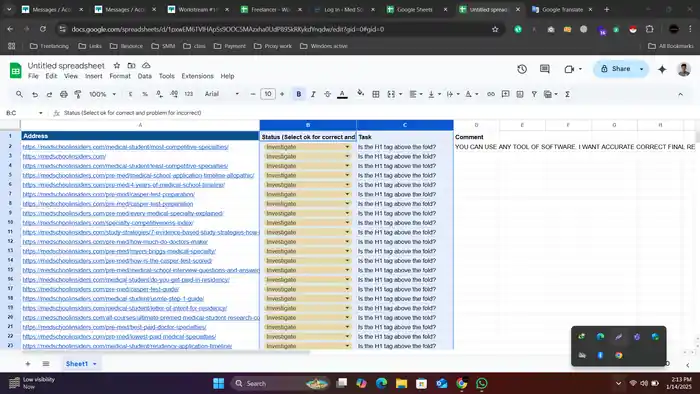Click the functions sigma icon

click(x=567, y=94)
